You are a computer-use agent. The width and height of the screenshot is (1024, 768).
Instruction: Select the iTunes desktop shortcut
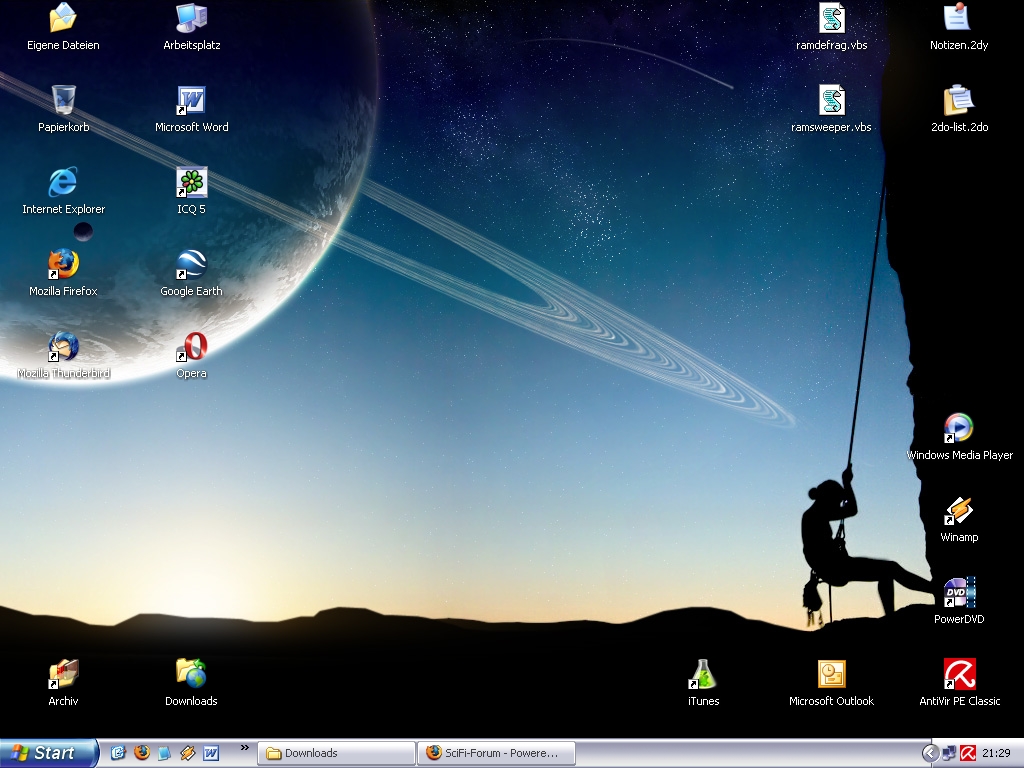[x=703, y=675]
